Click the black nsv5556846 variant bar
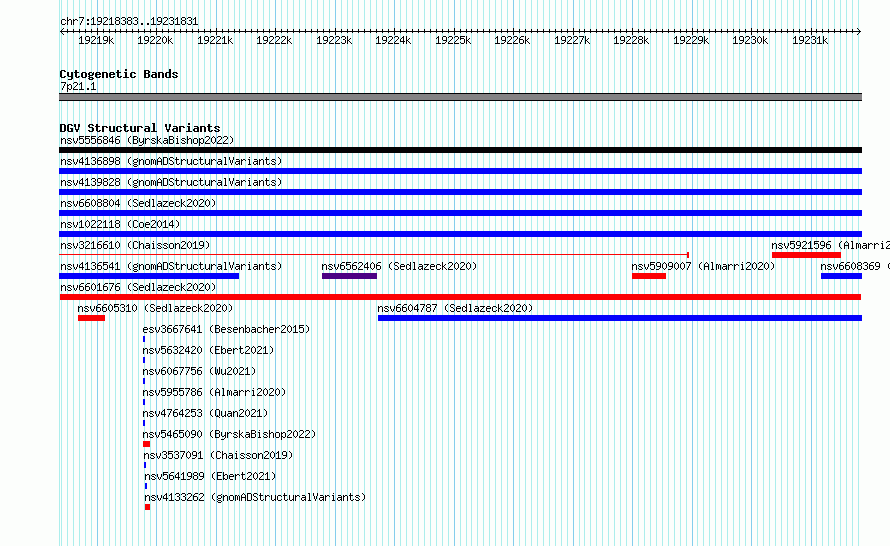Image resolution: width=890 pixels, height=546 pixels. (x=460, y=150)
